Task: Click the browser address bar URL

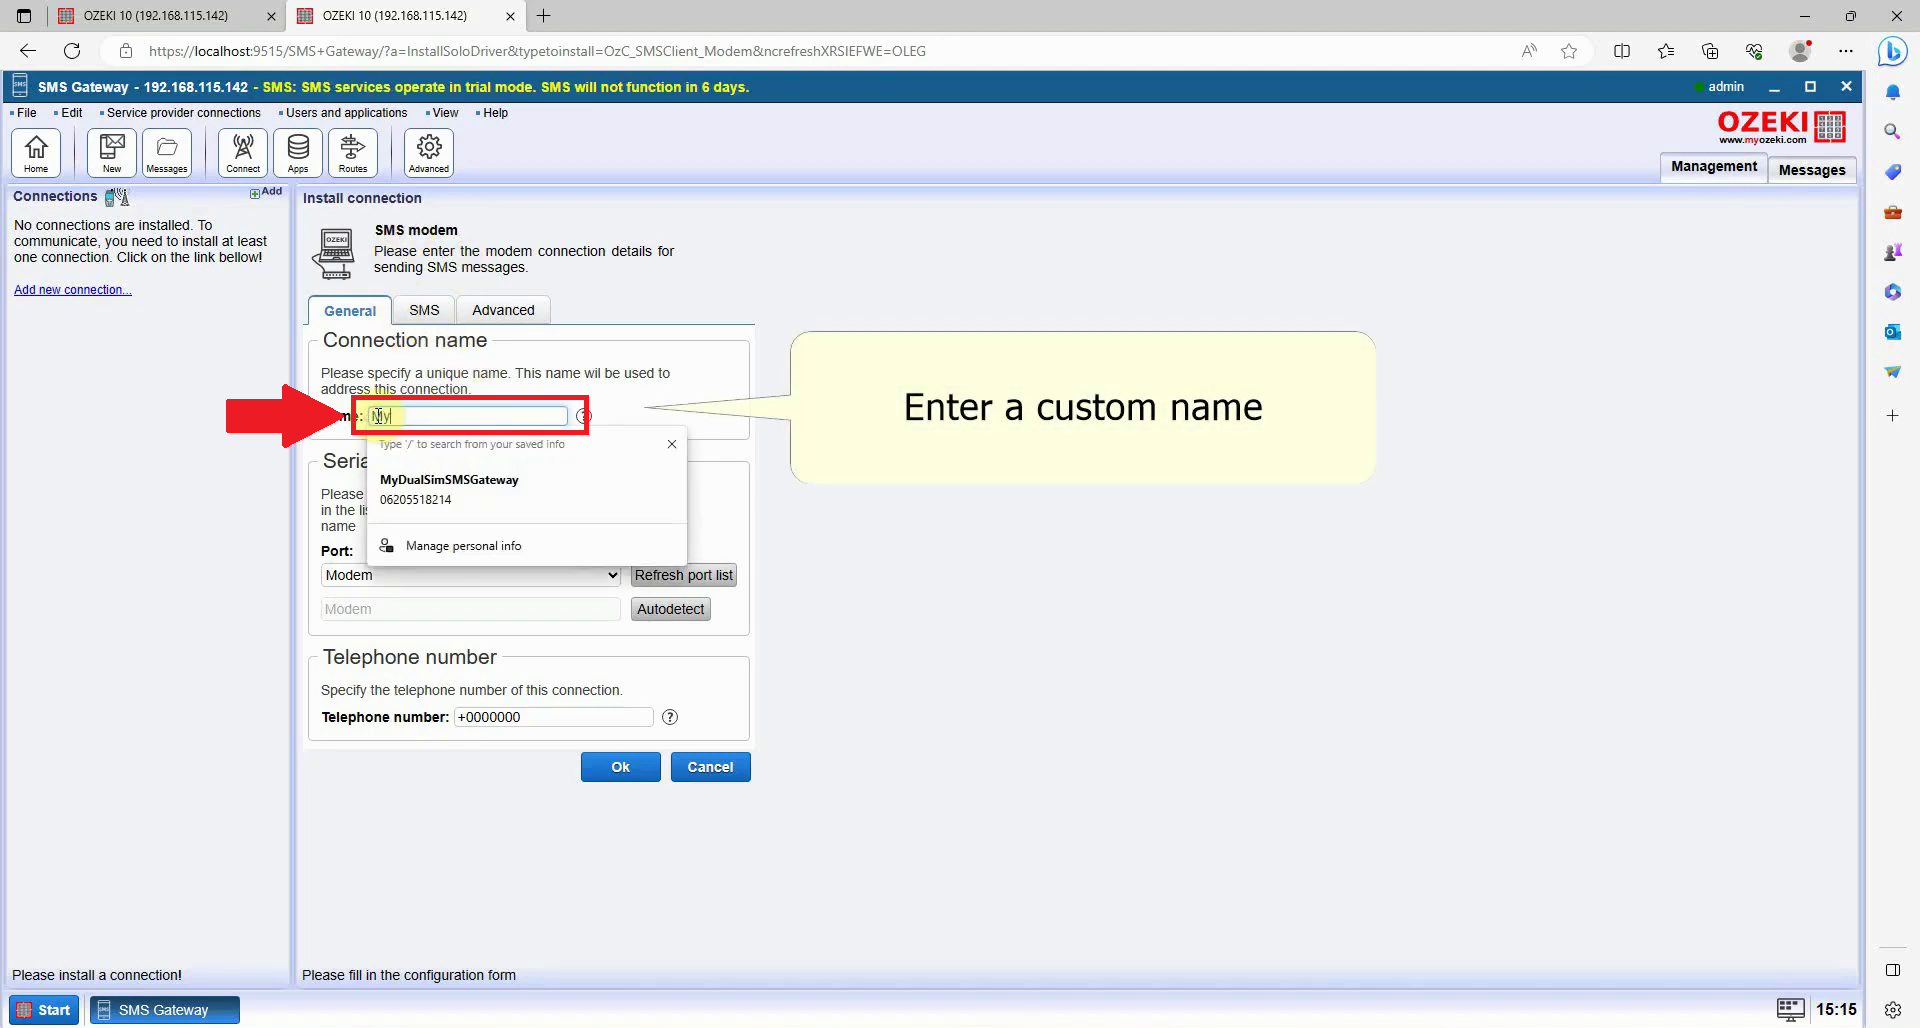Action: (537, 51)
